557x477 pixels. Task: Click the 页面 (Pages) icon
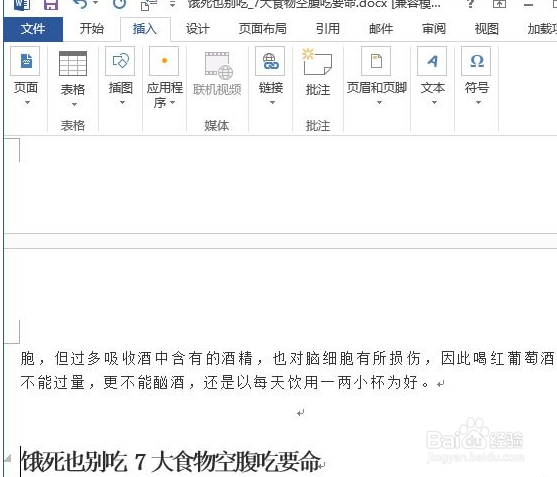[25, 61]
